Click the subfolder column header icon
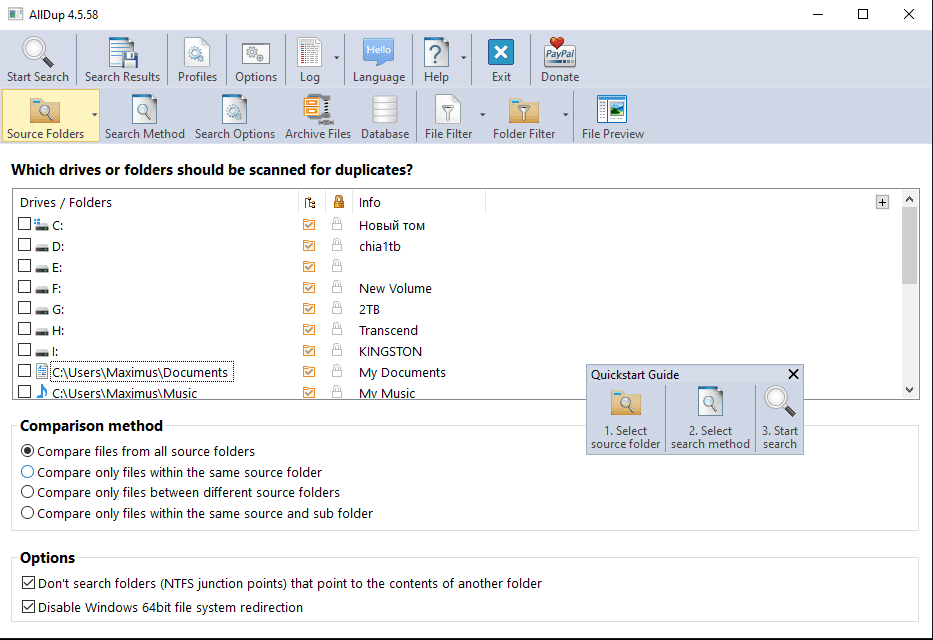The width and height of the screenshot is (933, 640). click(x=310, y=203)
